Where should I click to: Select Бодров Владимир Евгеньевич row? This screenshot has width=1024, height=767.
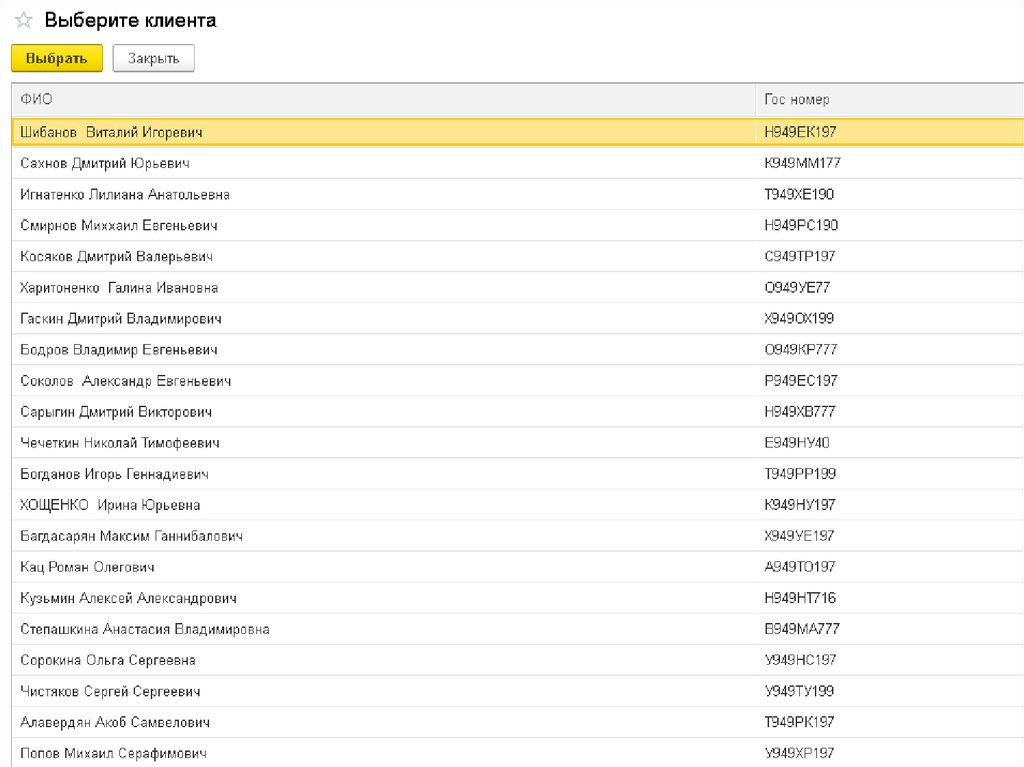pyautogui.click(x=119, y=350)
